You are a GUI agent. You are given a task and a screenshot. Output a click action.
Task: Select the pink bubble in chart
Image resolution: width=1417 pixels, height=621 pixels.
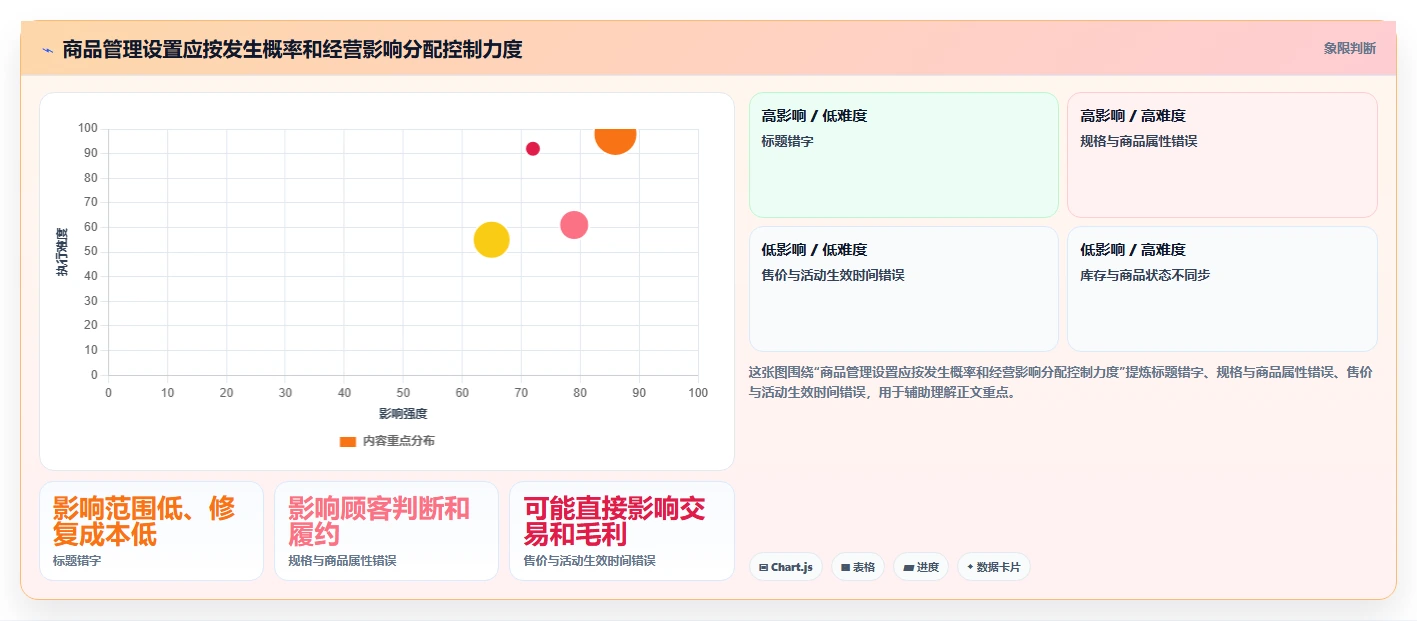[574, 225]
